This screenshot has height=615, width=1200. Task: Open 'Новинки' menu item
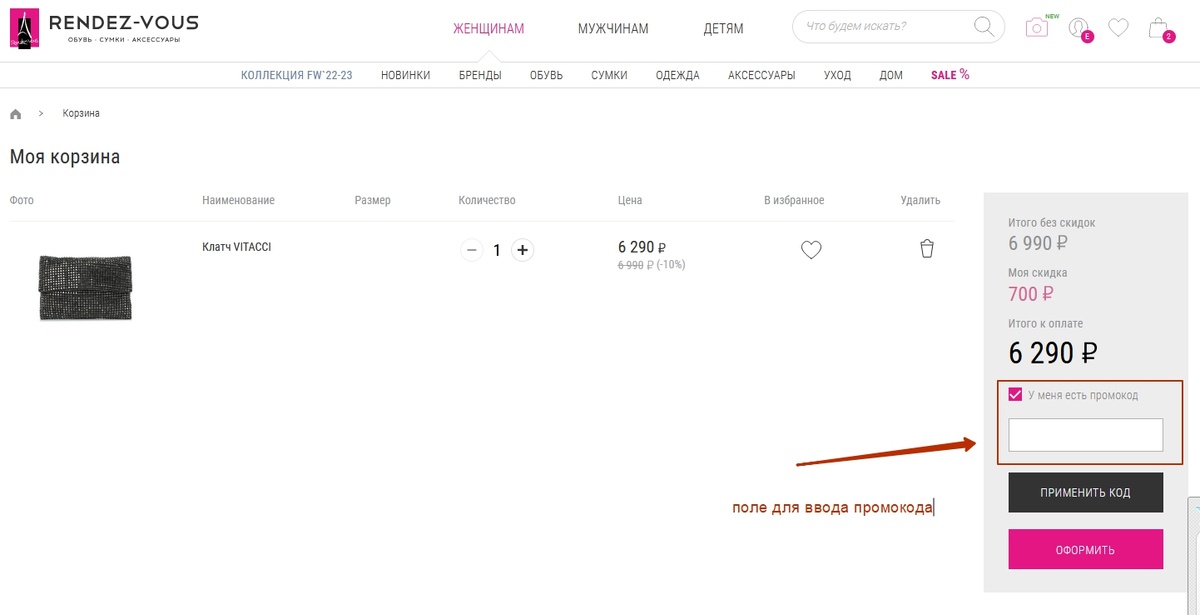[x=405, y=75]
